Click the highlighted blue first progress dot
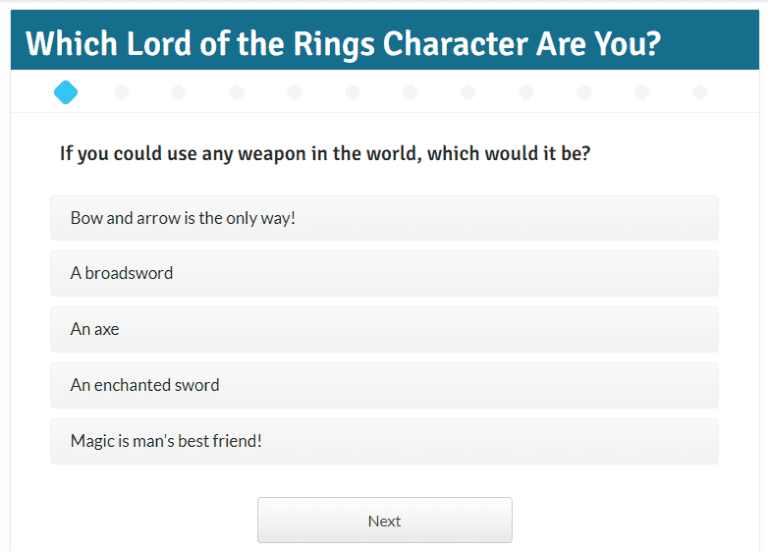 tap(66, 93)
